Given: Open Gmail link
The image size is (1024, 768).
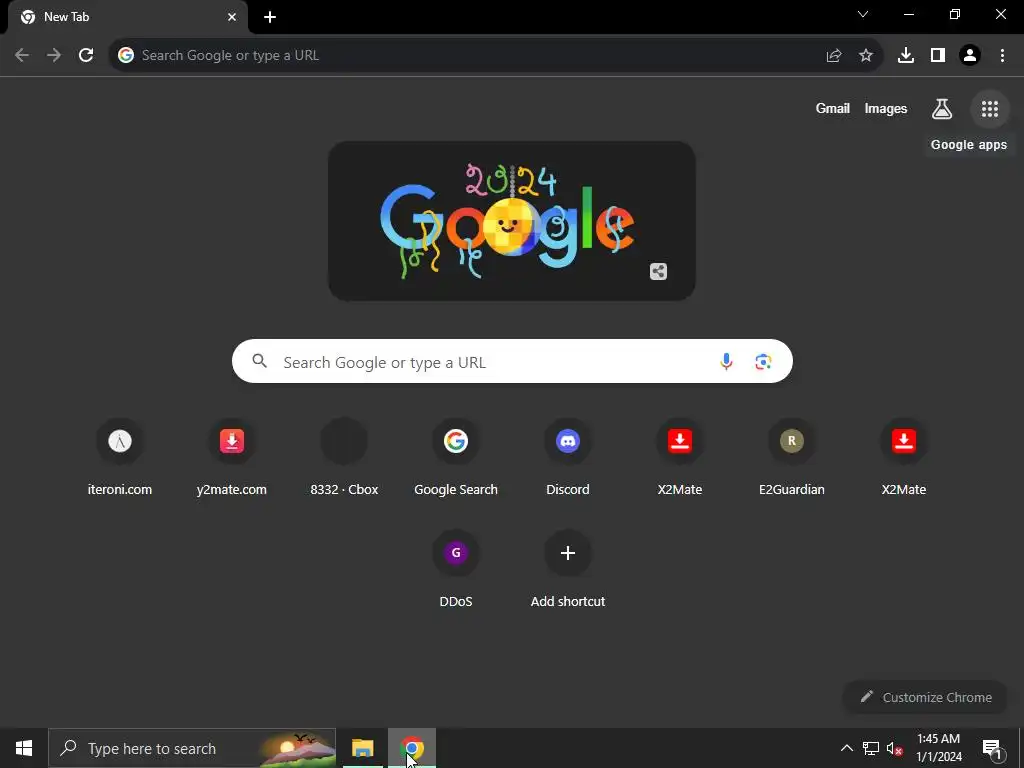Looking at the screenshot, I should click(833, 109).
